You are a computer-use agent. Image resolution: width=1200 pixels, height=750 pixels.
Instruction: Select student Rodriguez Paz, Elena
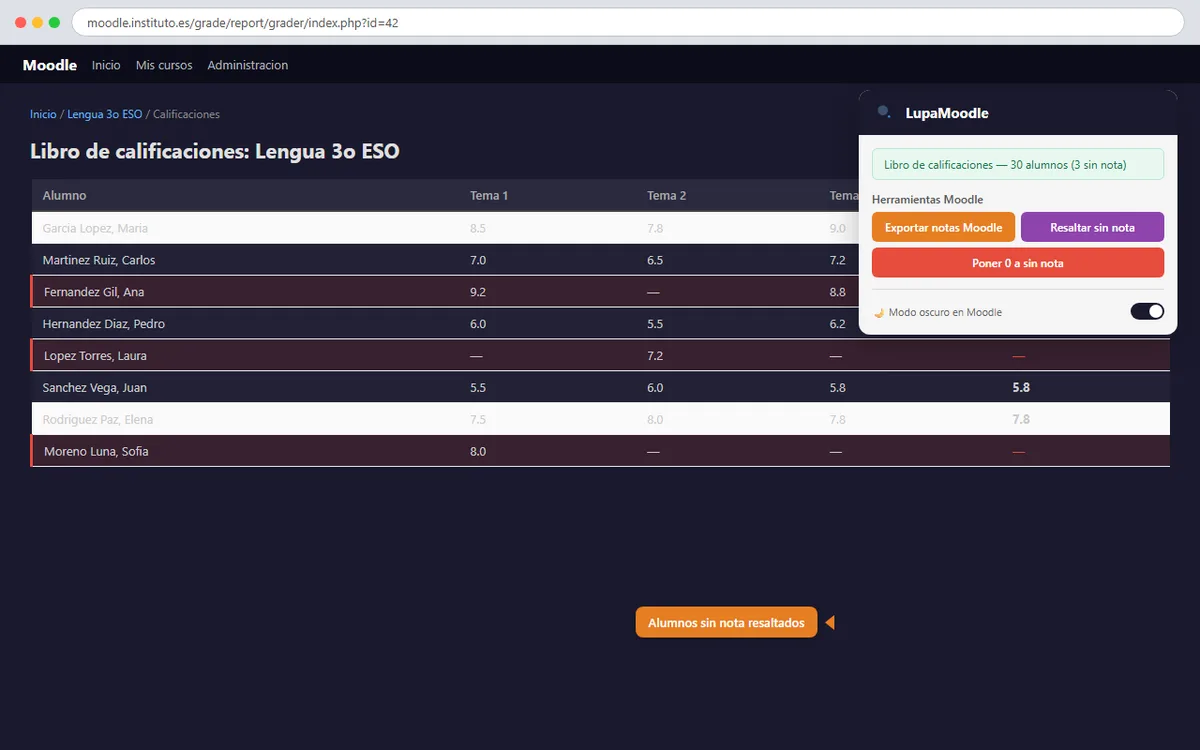98,420
